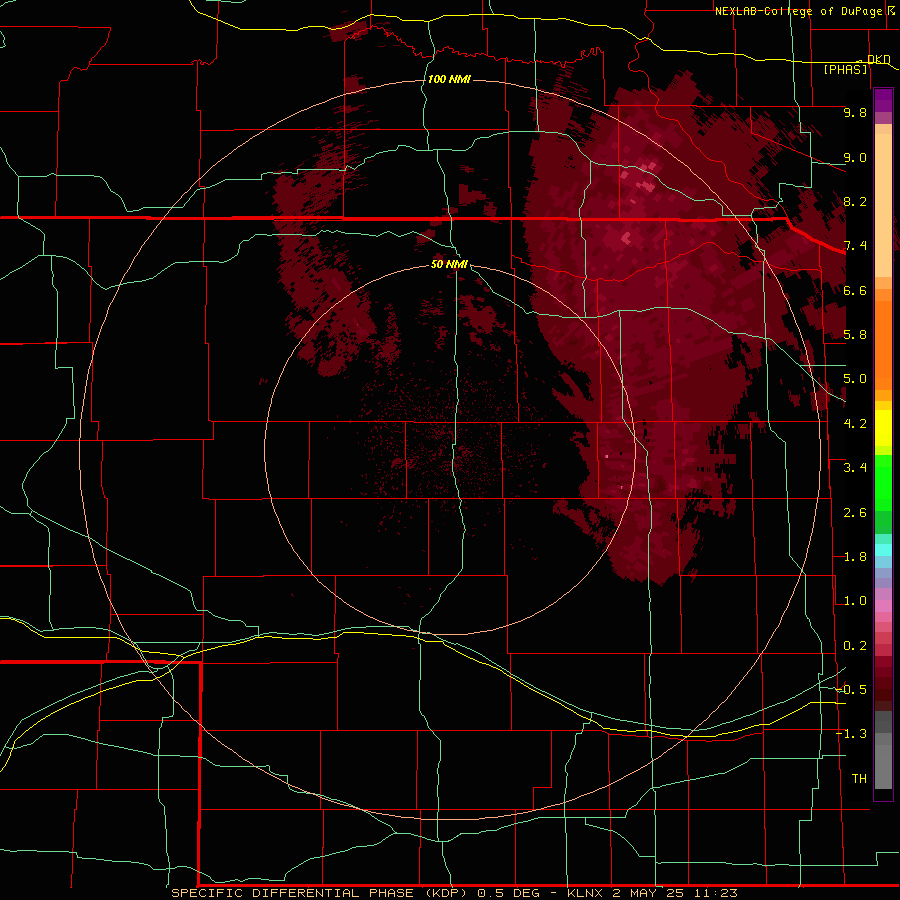Click the NEXLAB-College of DuPage credit text
This screenshot has height=900, width=900.
click(x=798, y=11)
